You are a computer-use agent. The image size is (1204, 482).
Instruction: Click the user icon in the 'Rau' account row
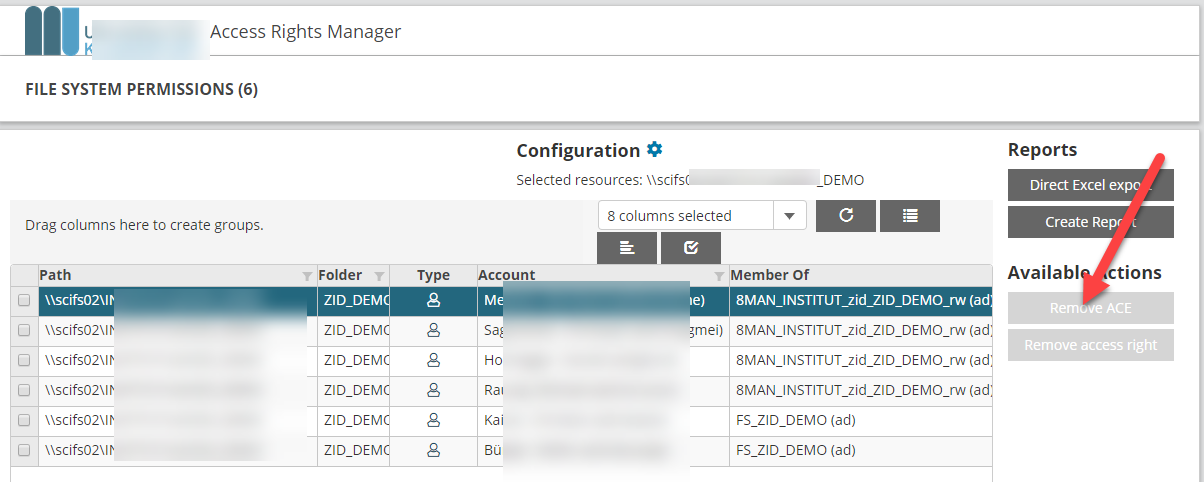pyautogui.click(x=433, y=389)
